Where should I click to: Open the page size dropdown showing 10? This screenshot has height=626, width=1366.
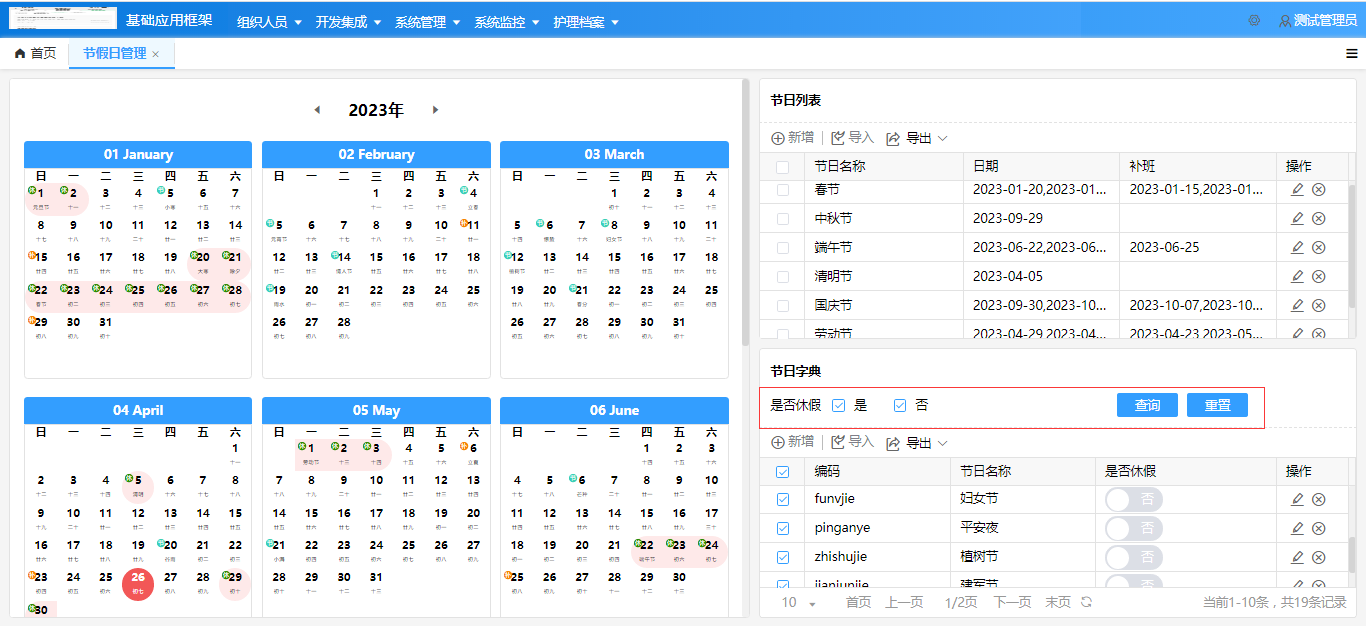click(794, 602)
